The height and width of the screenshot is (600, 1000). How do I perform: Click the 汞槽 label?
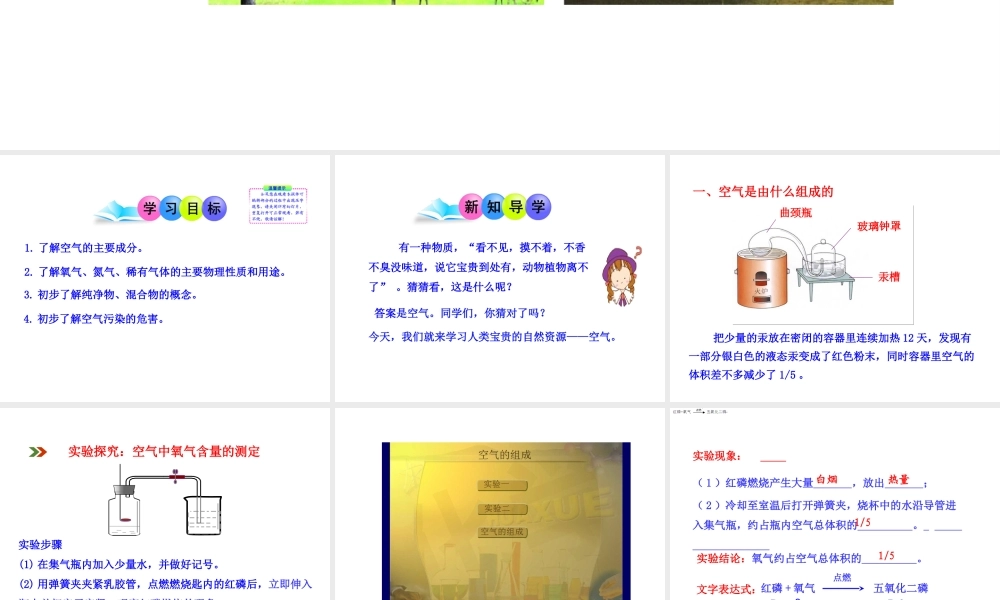click(x=889, y=277)
